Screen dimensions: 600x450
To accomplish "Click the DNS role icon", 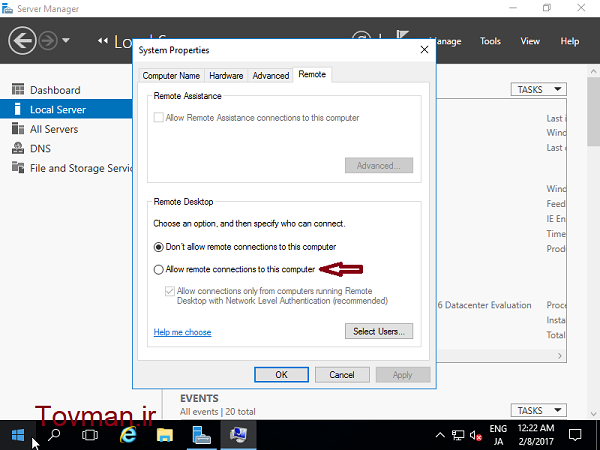I will tap(18, 148).
